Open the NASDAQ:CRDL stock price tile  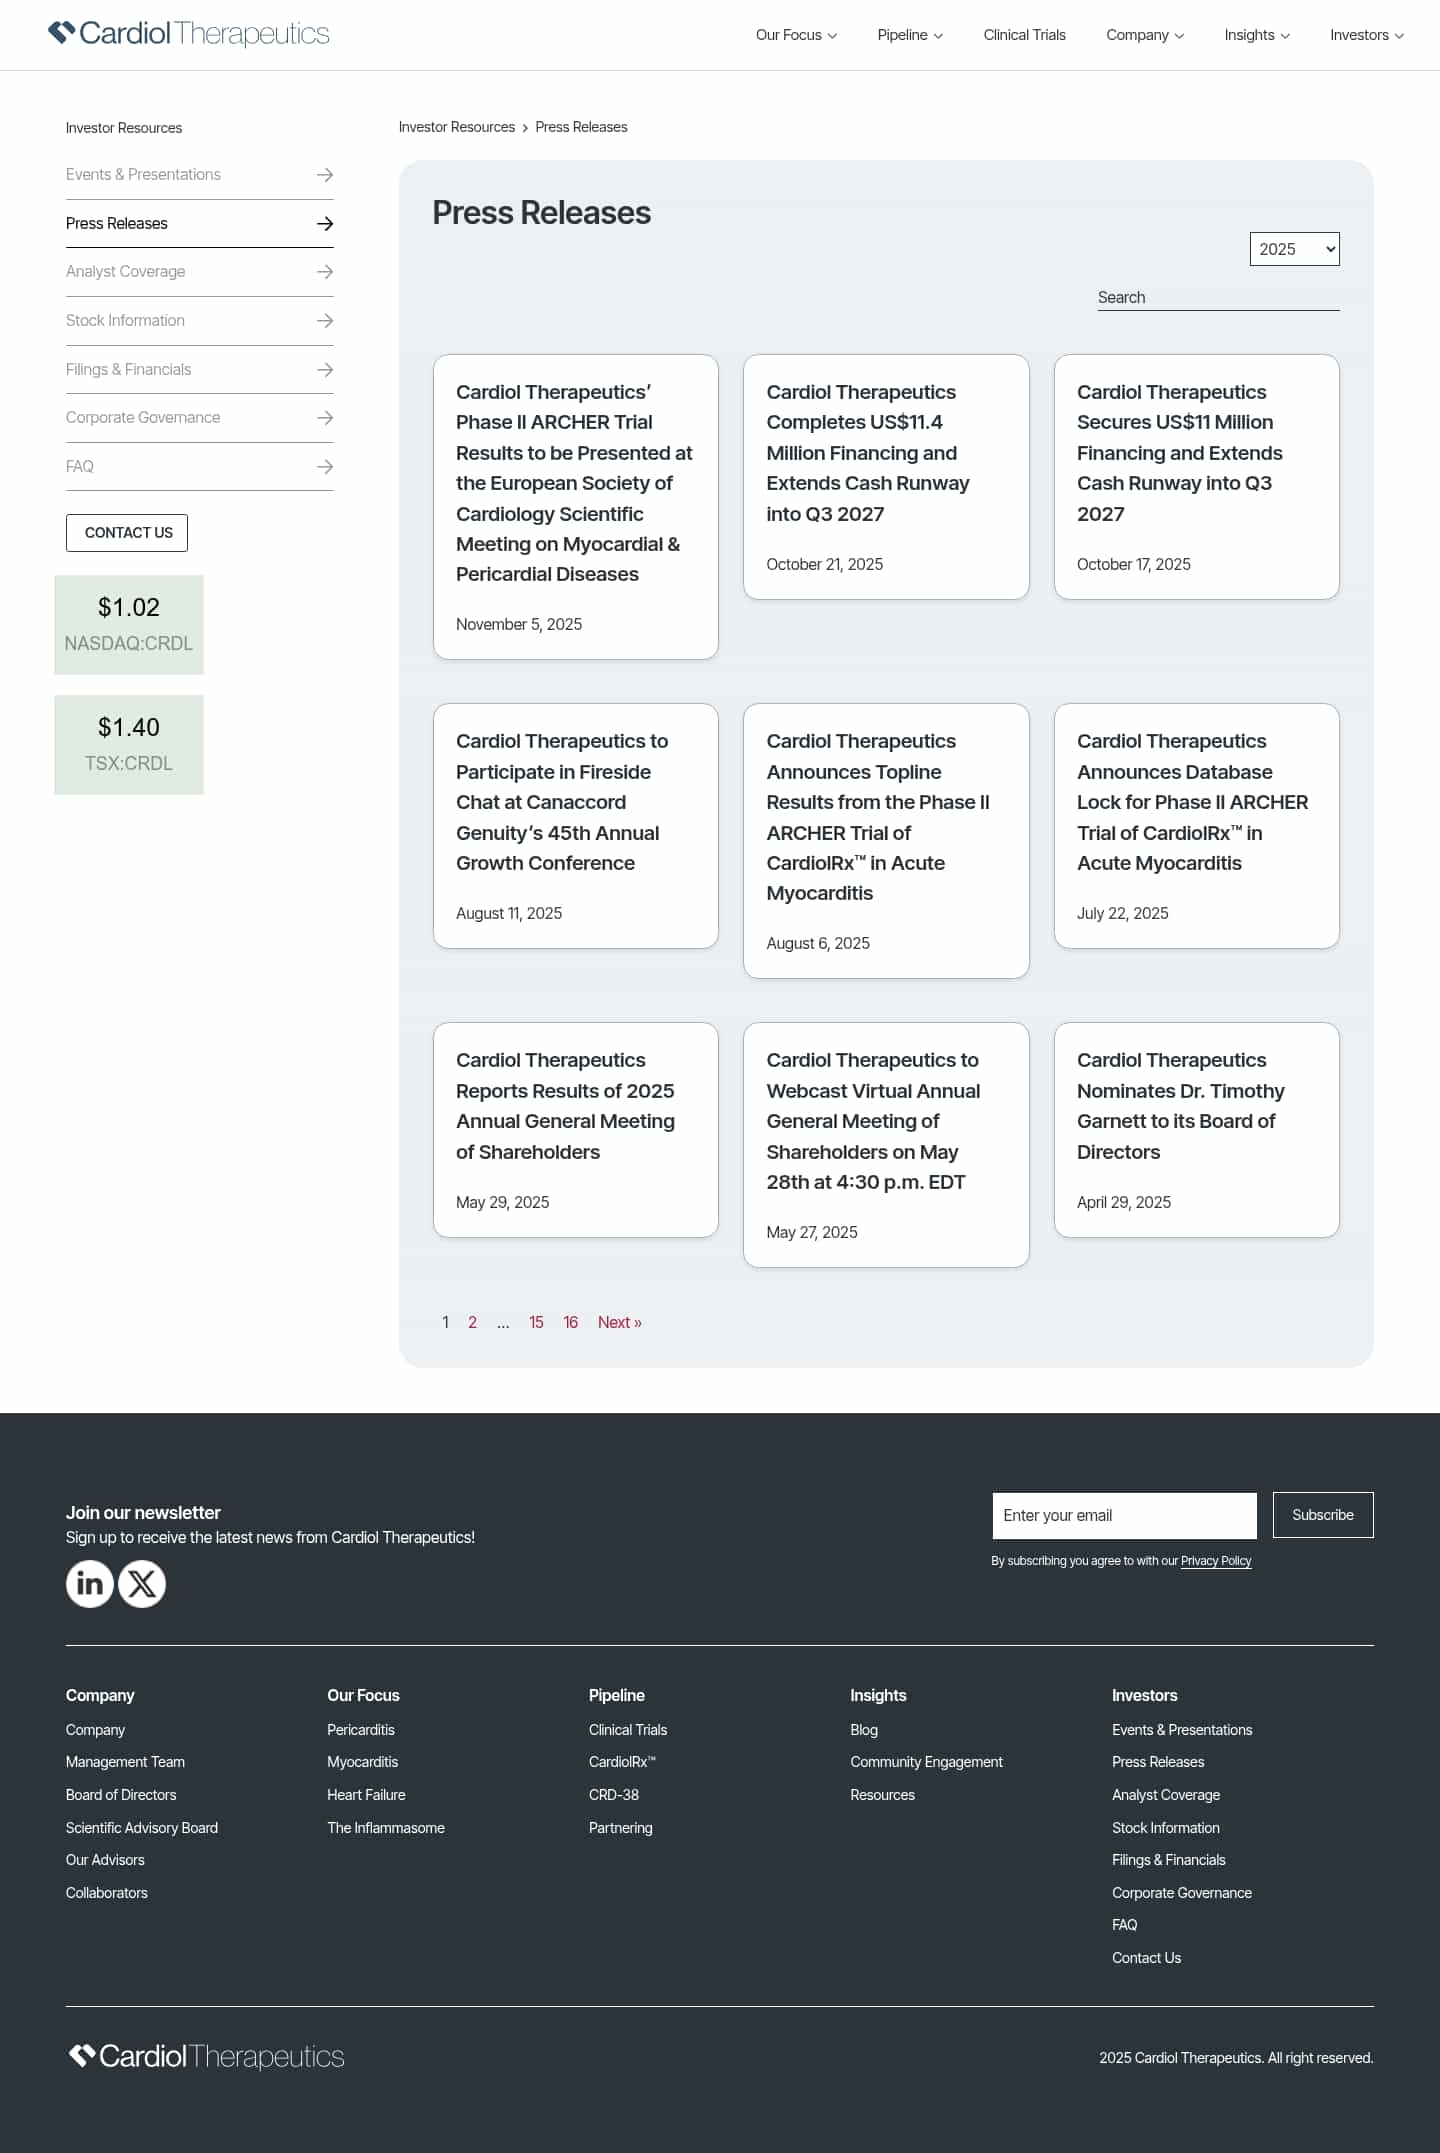coord(129,625)
